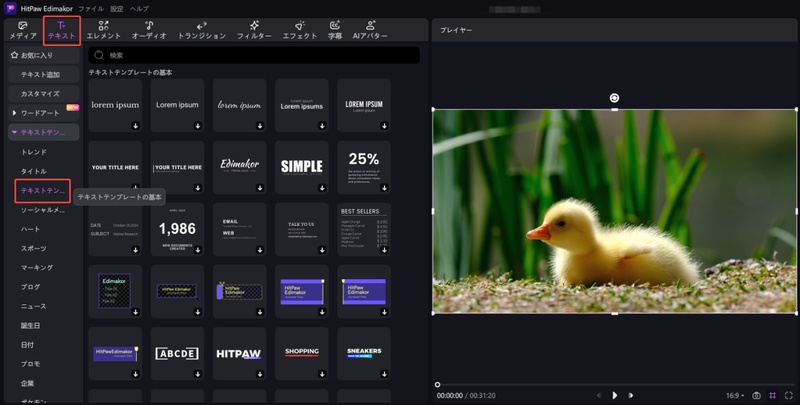This screenshot has width=800, height=405.
Task: Download the SIMPLE text template
Action: (322, 188)
